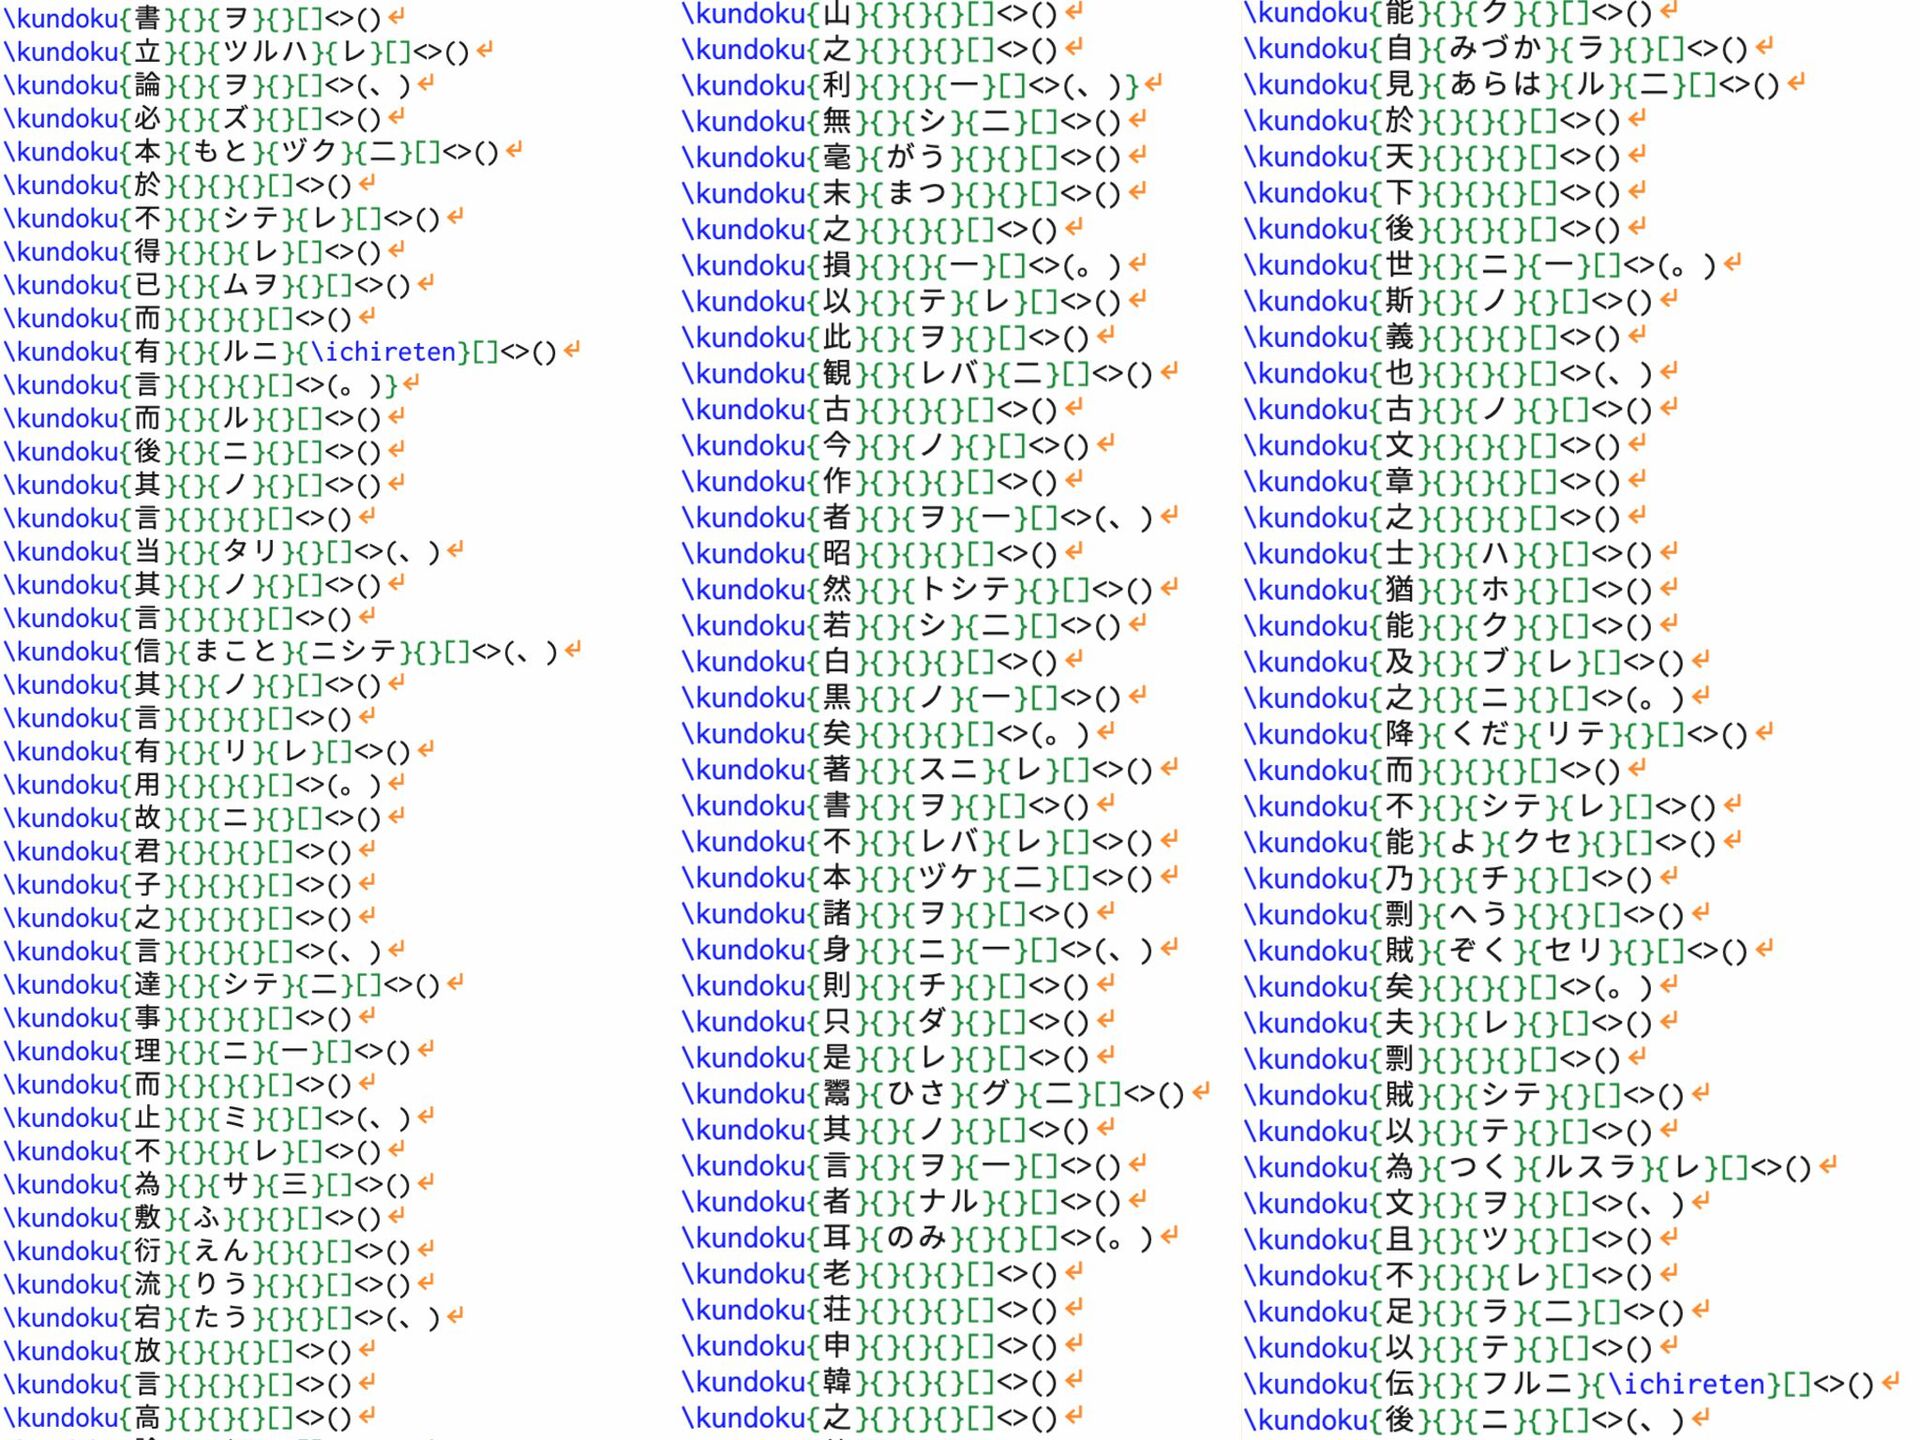
Task: Click the okurigana クセ on the 能 line
Action: (1542, 842)
